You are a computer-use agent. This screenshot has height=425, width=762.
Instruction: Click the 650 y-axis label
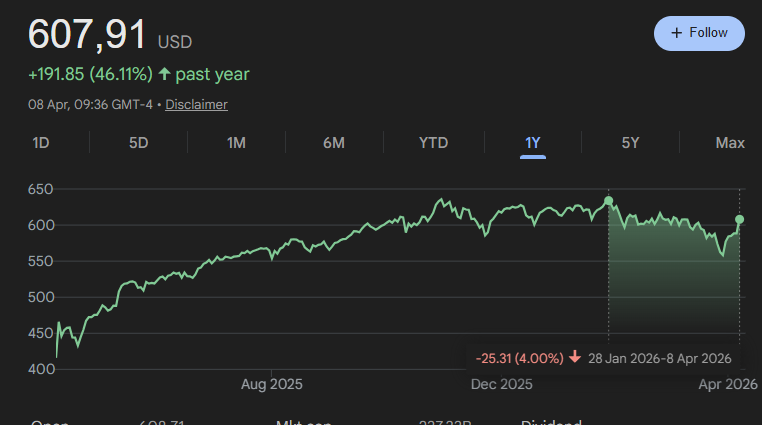click(40, 189)
